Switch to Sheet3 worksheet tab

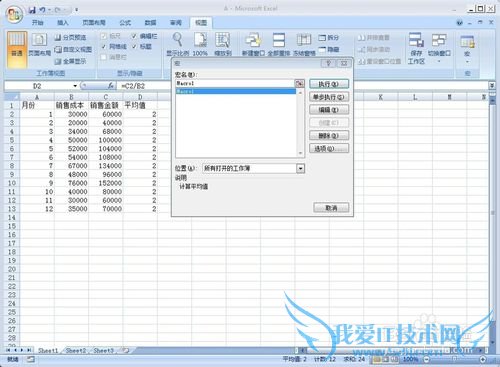click(104, 350)
